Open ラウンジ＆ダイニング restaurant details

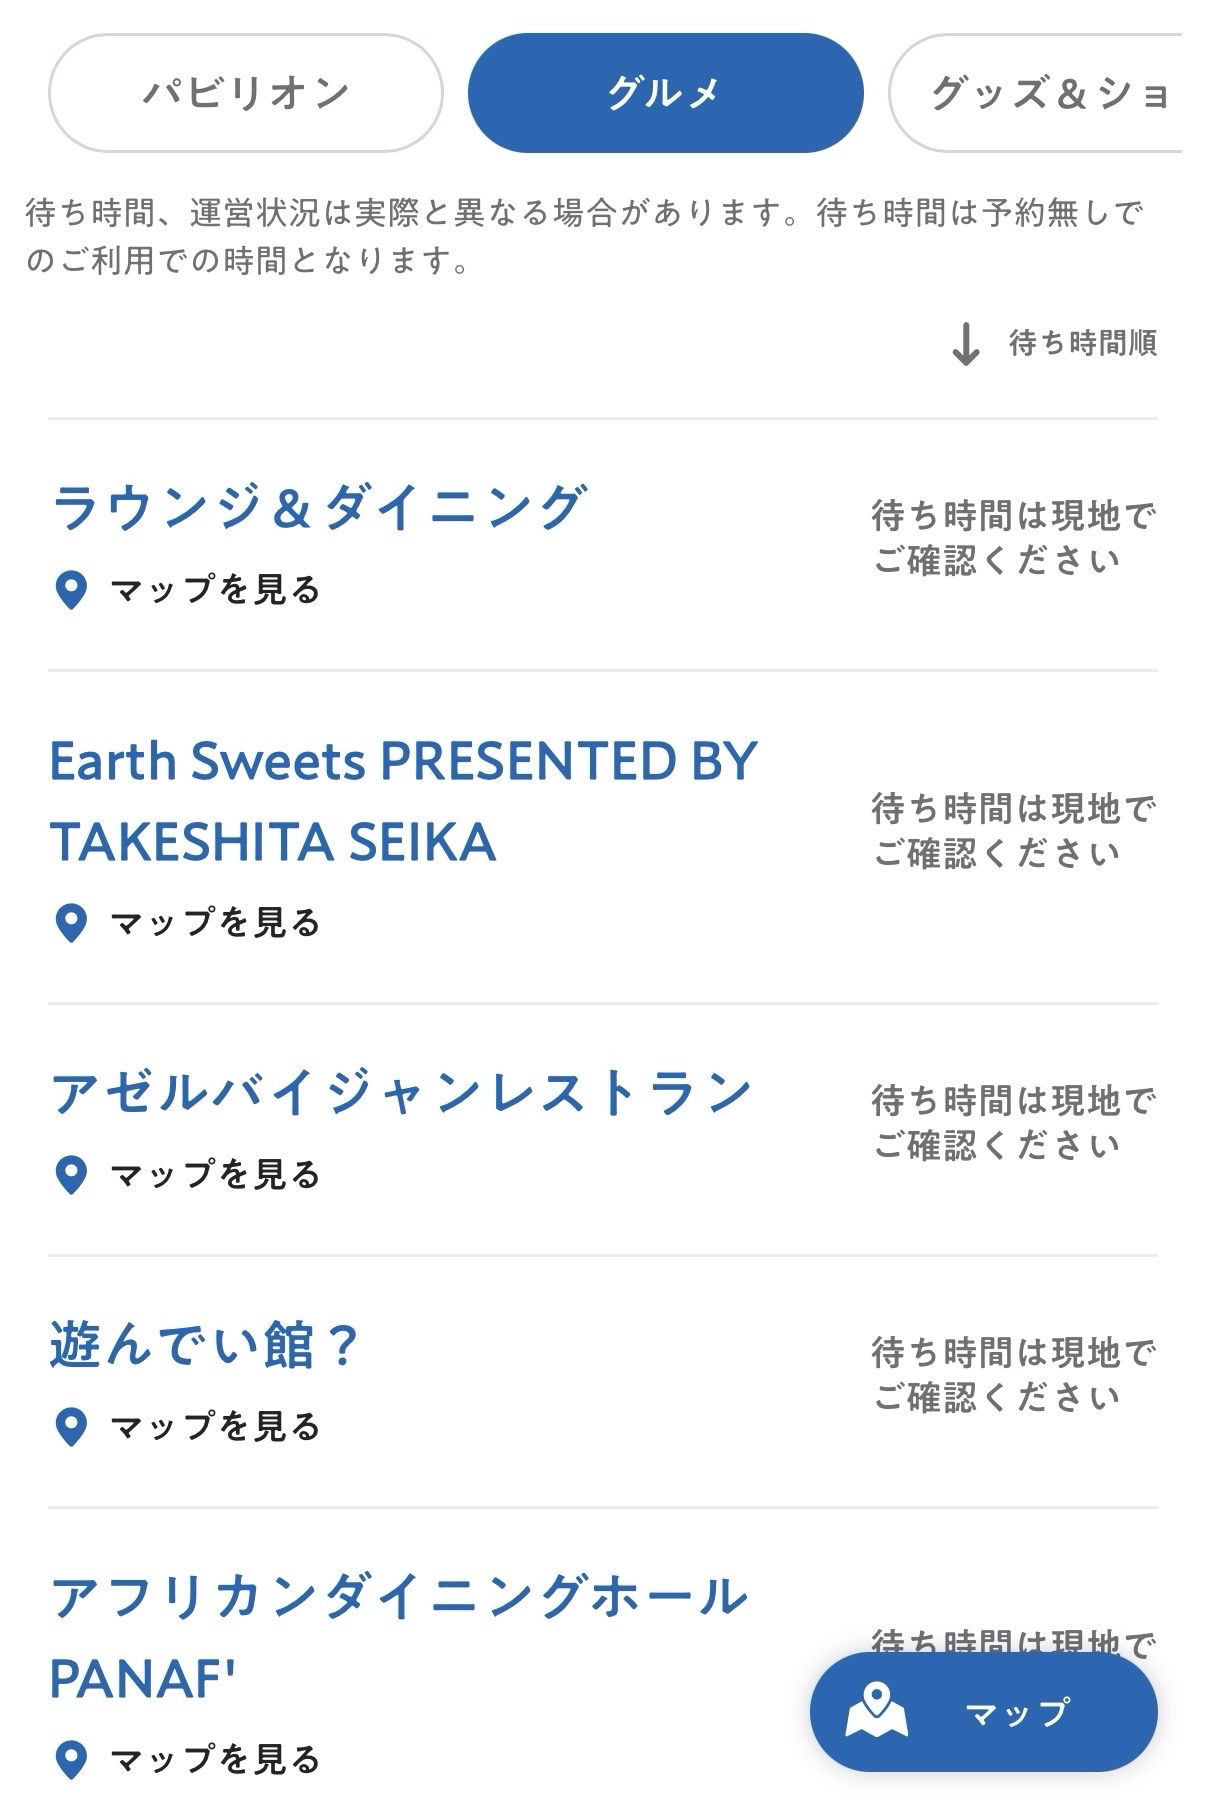coord(318,507)
